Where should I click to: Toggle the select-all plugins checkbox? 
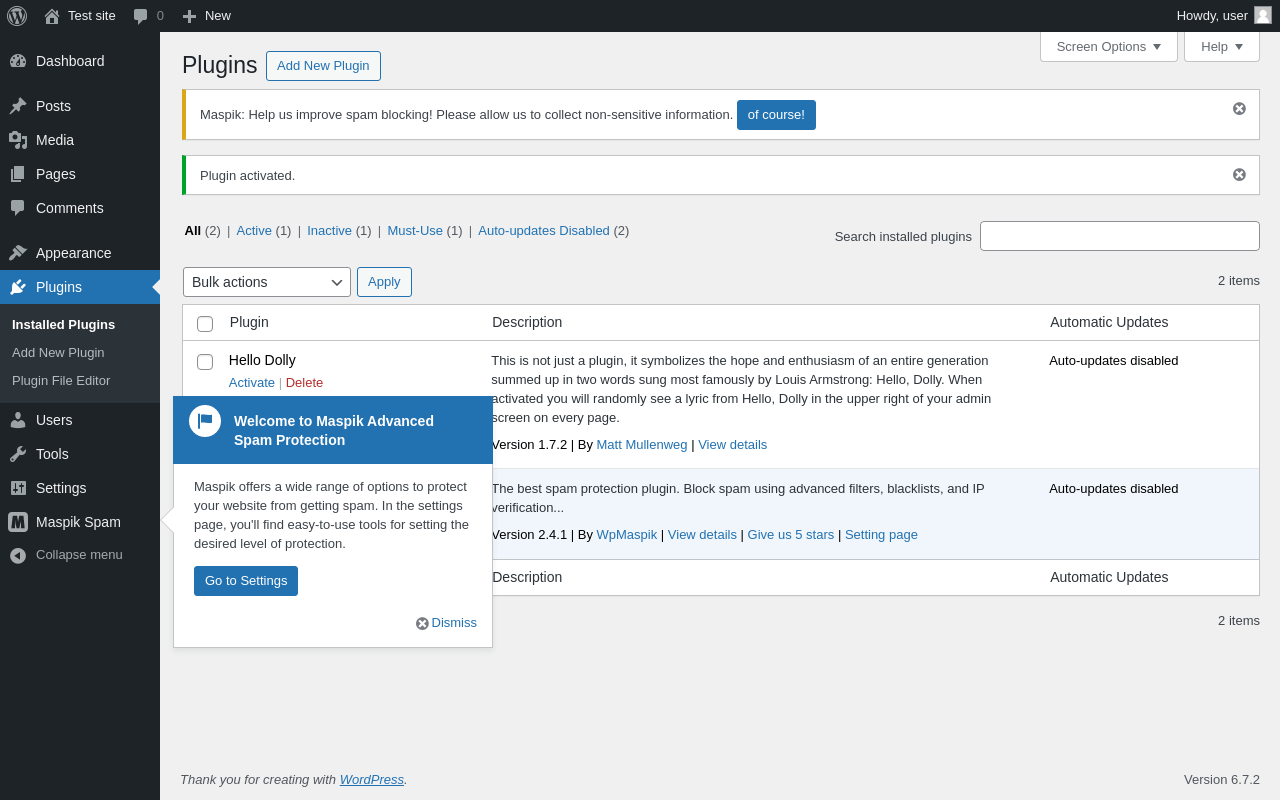(205, 324)
